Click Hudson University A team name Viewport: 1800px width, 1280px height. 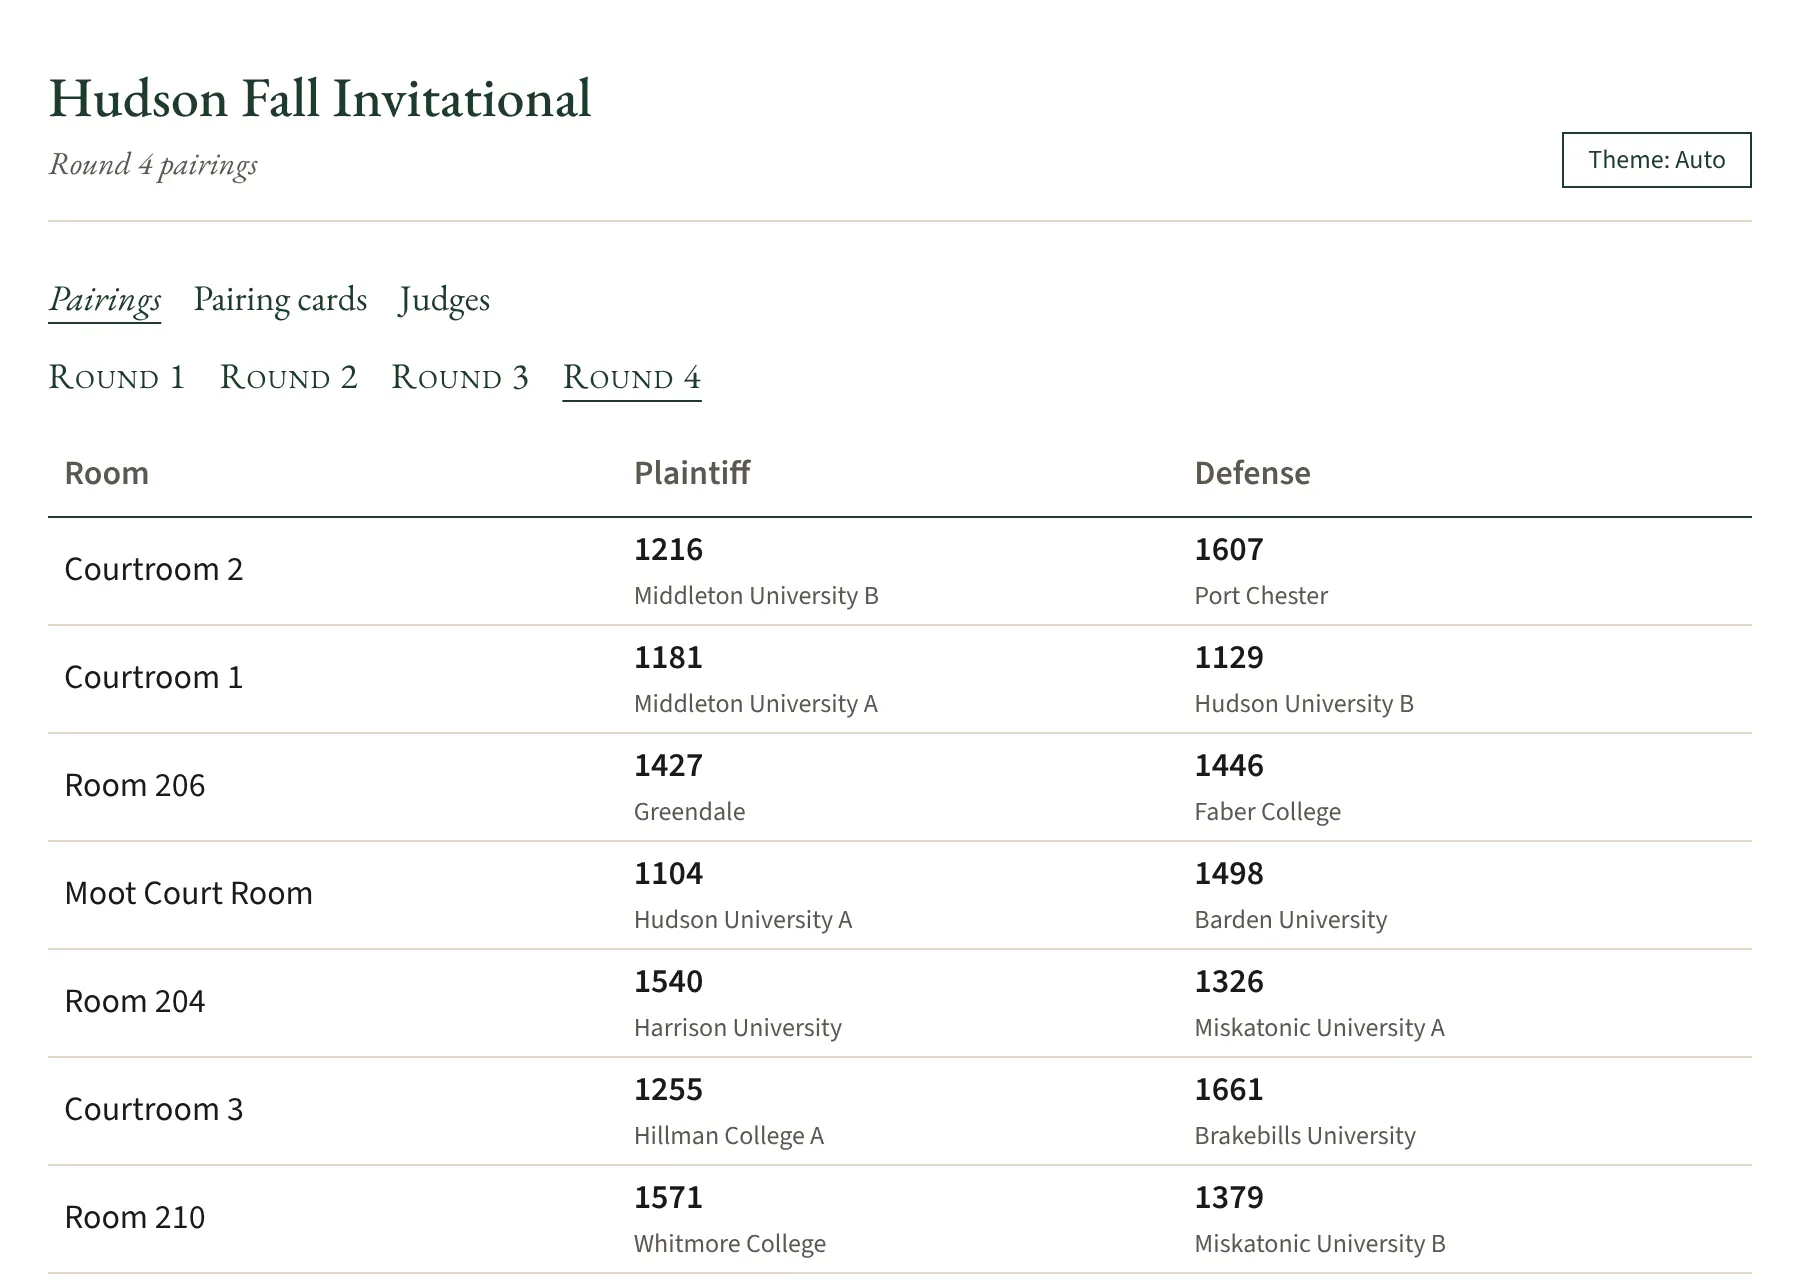pos(743,920)
